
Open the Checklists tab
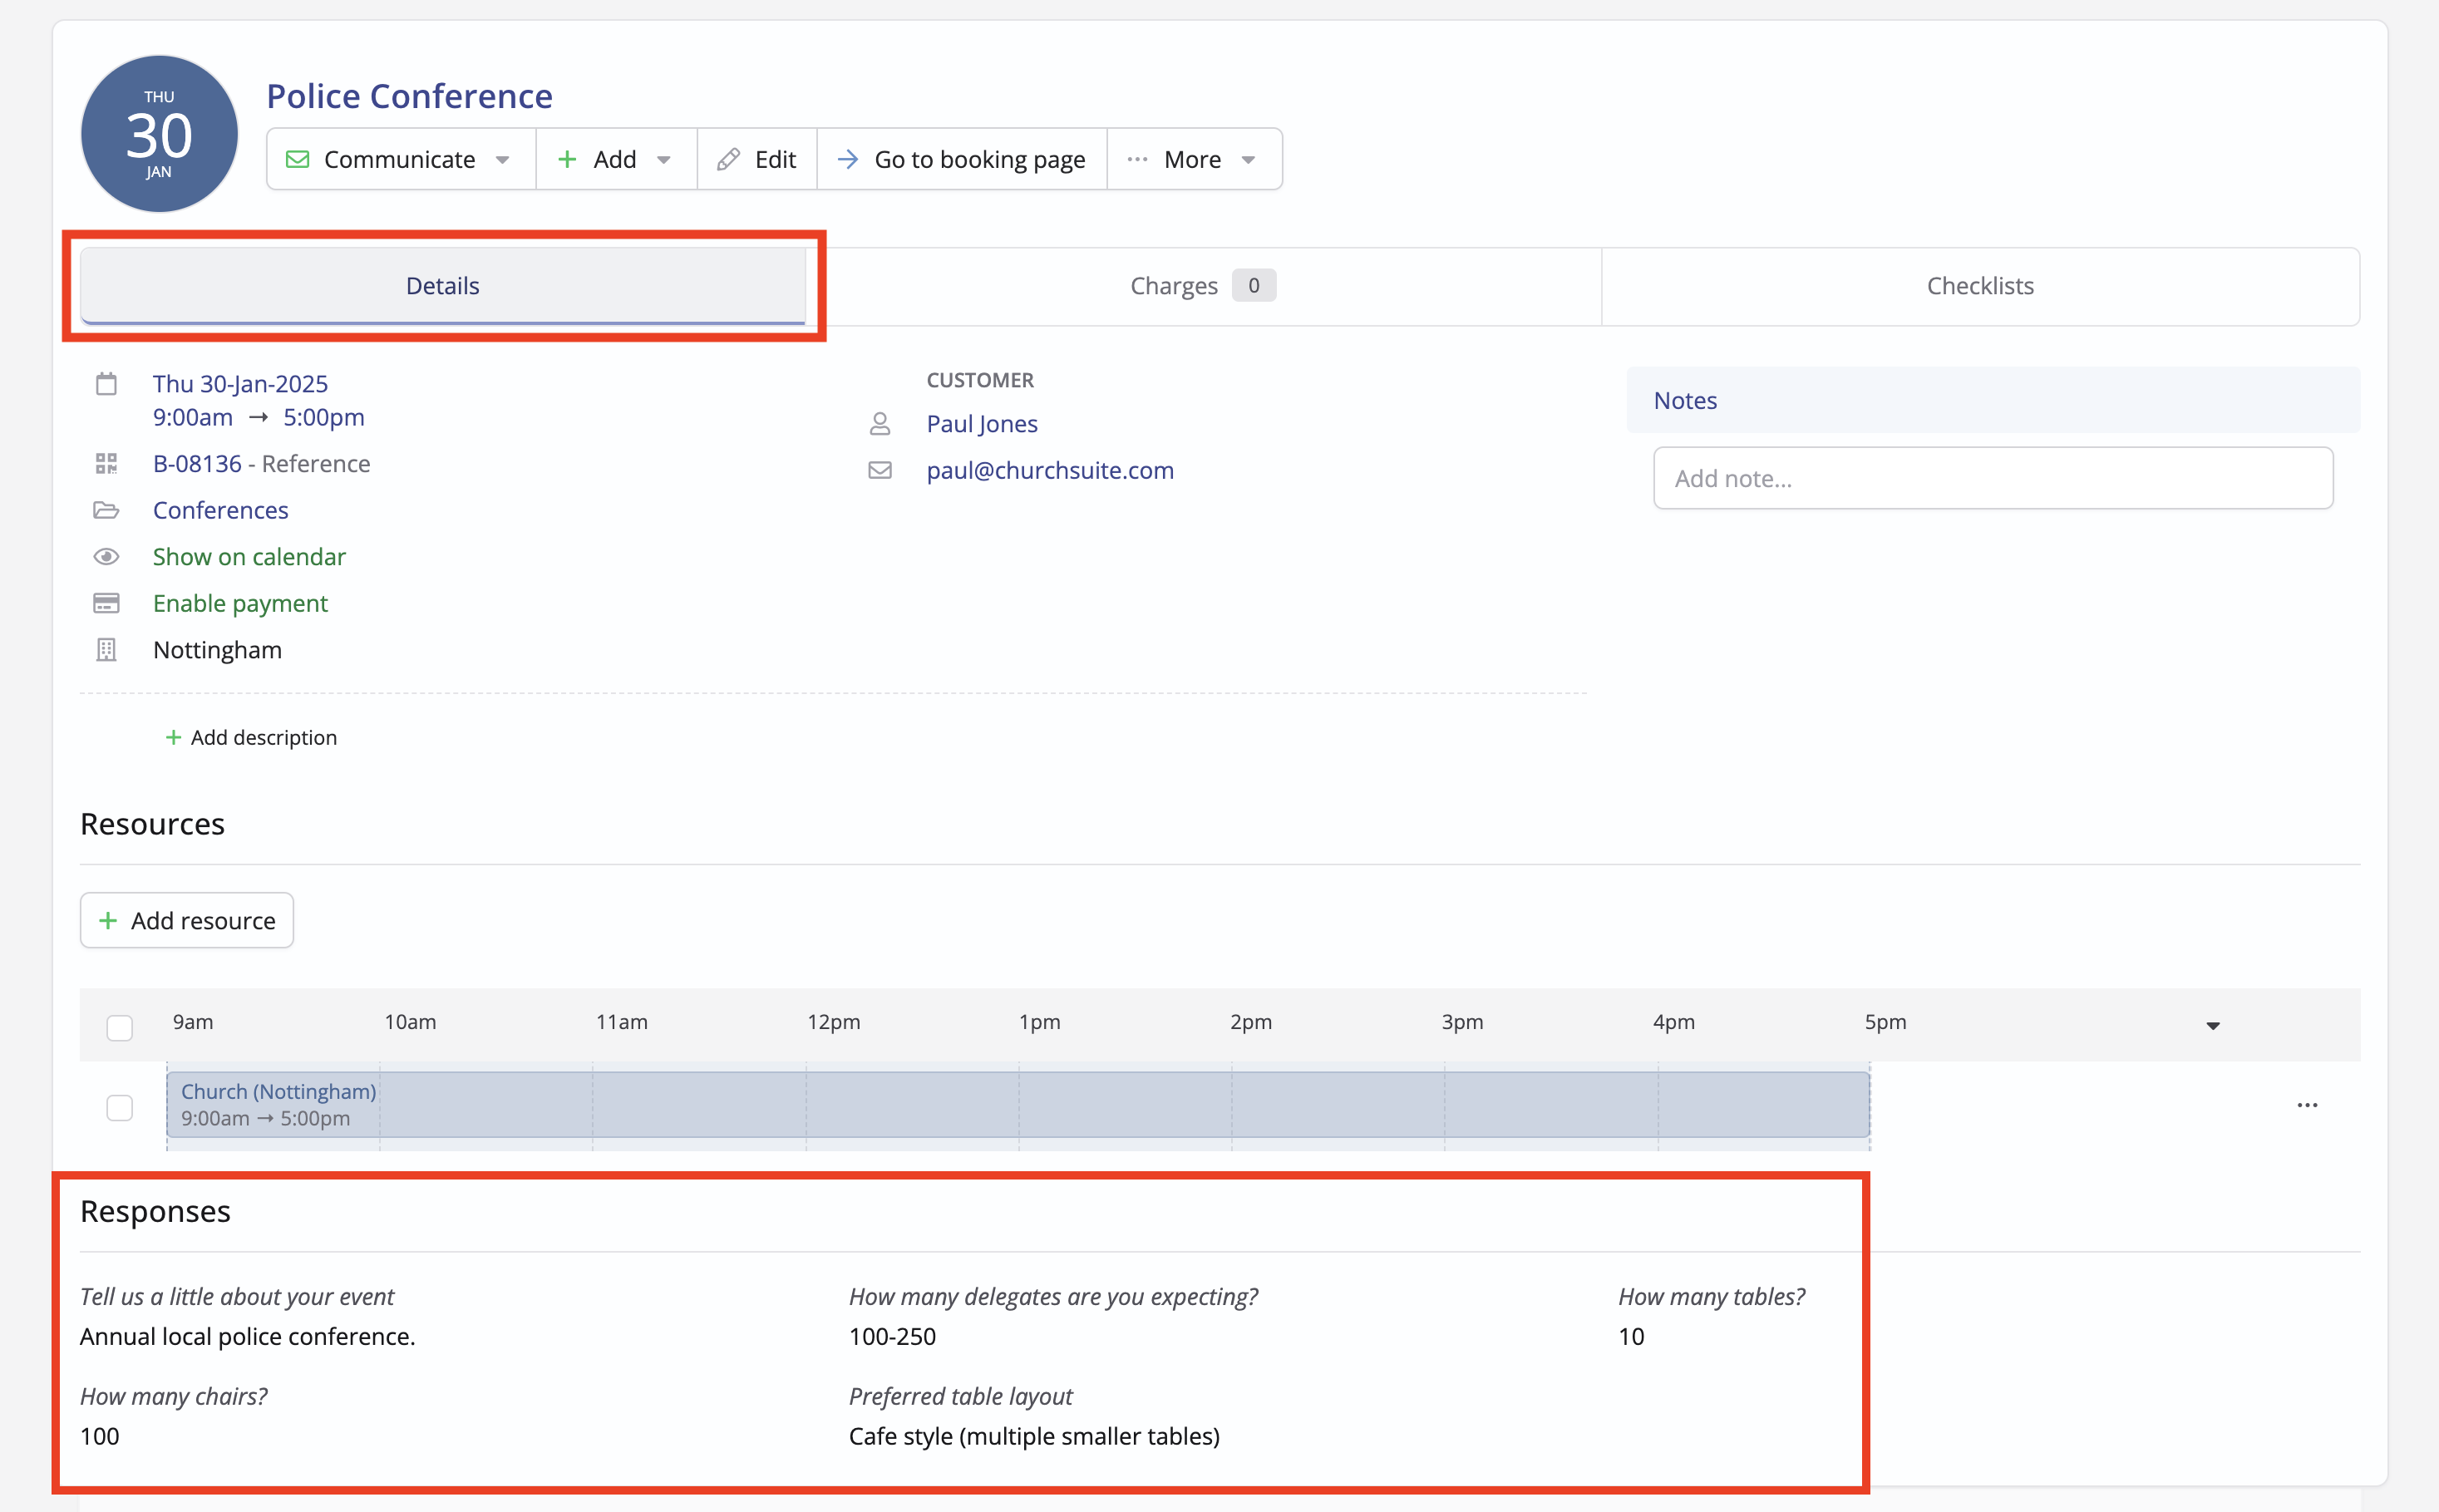tap(1979, 286)
